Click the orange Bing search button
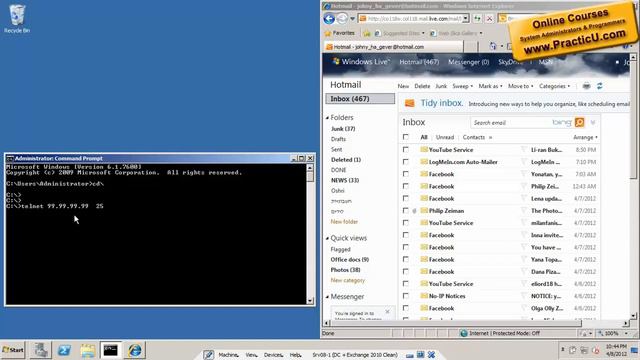 579,122
